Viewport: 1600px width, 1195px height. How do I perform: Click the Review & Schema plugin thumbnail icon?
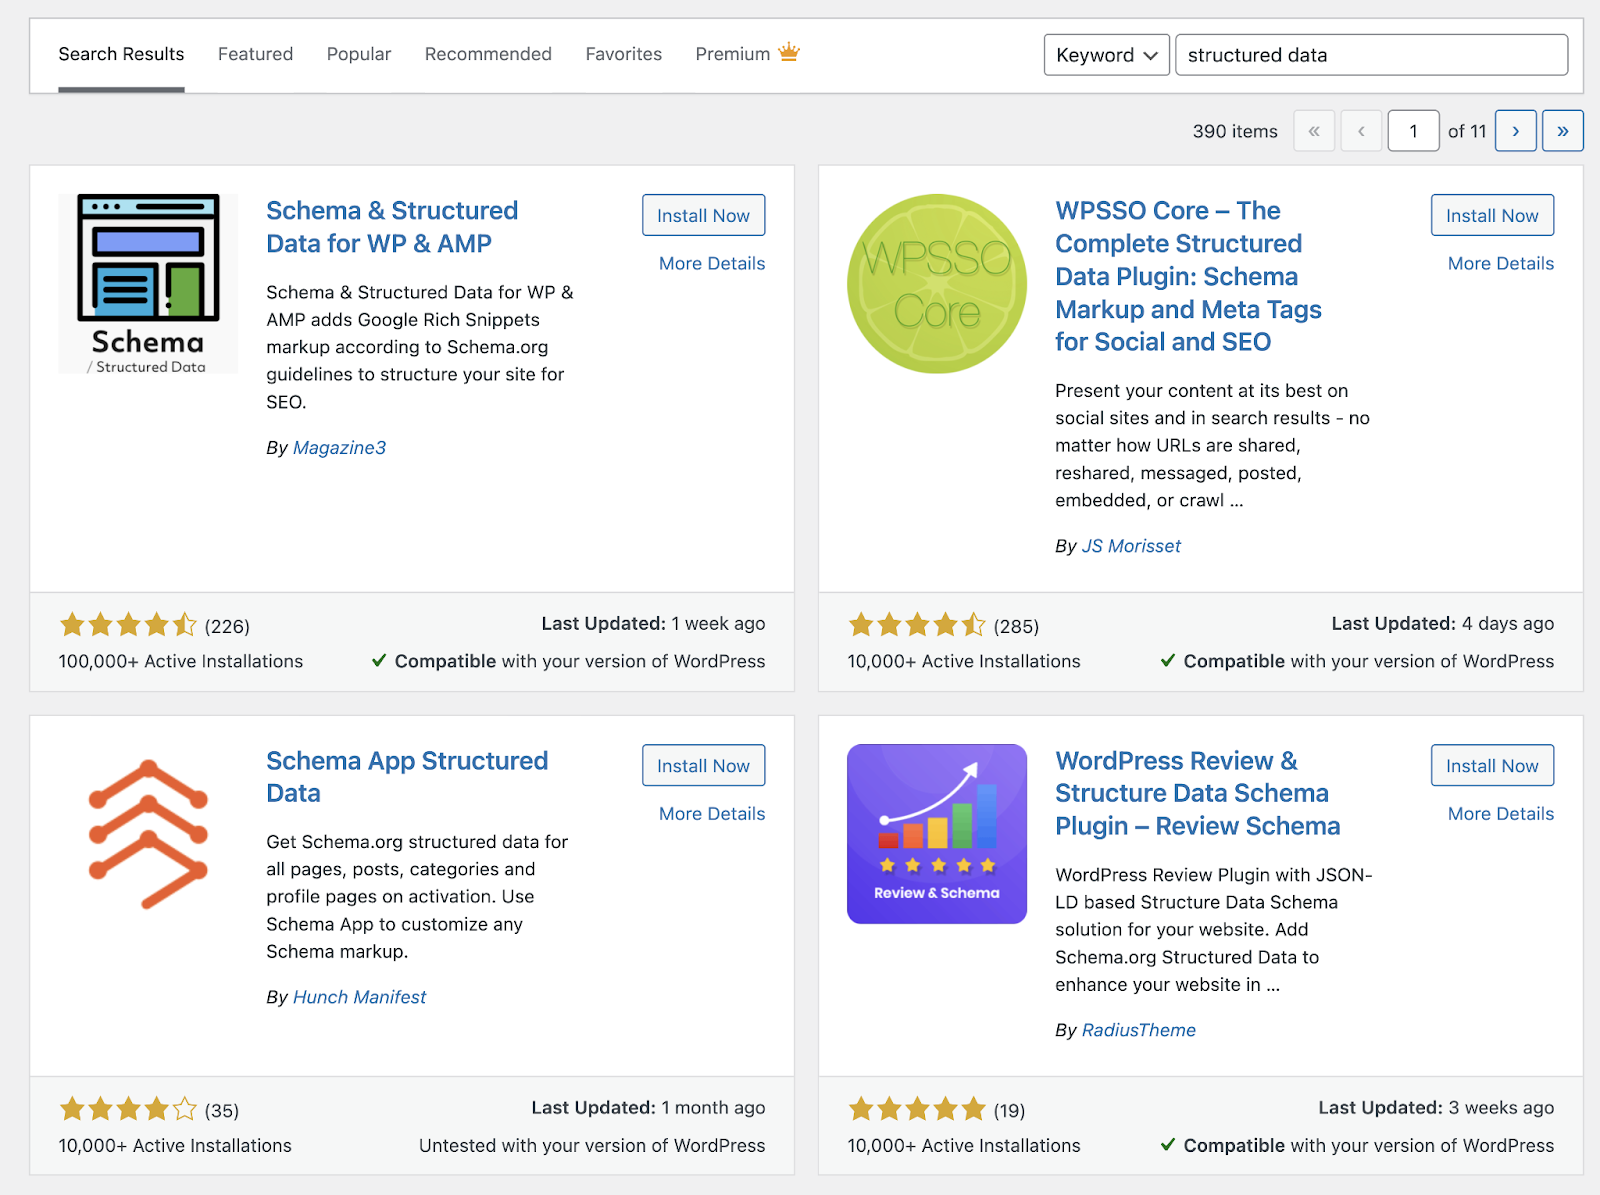(x=936, y=833)
